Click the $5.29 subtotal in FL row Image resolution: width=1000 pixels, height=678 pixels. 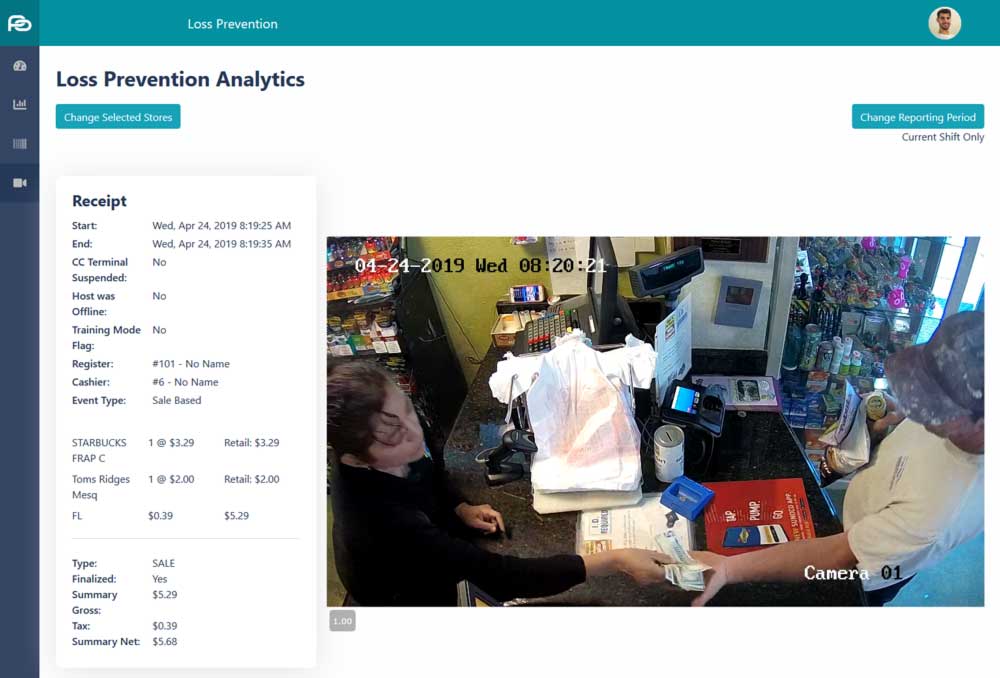(x=236, y=516)
